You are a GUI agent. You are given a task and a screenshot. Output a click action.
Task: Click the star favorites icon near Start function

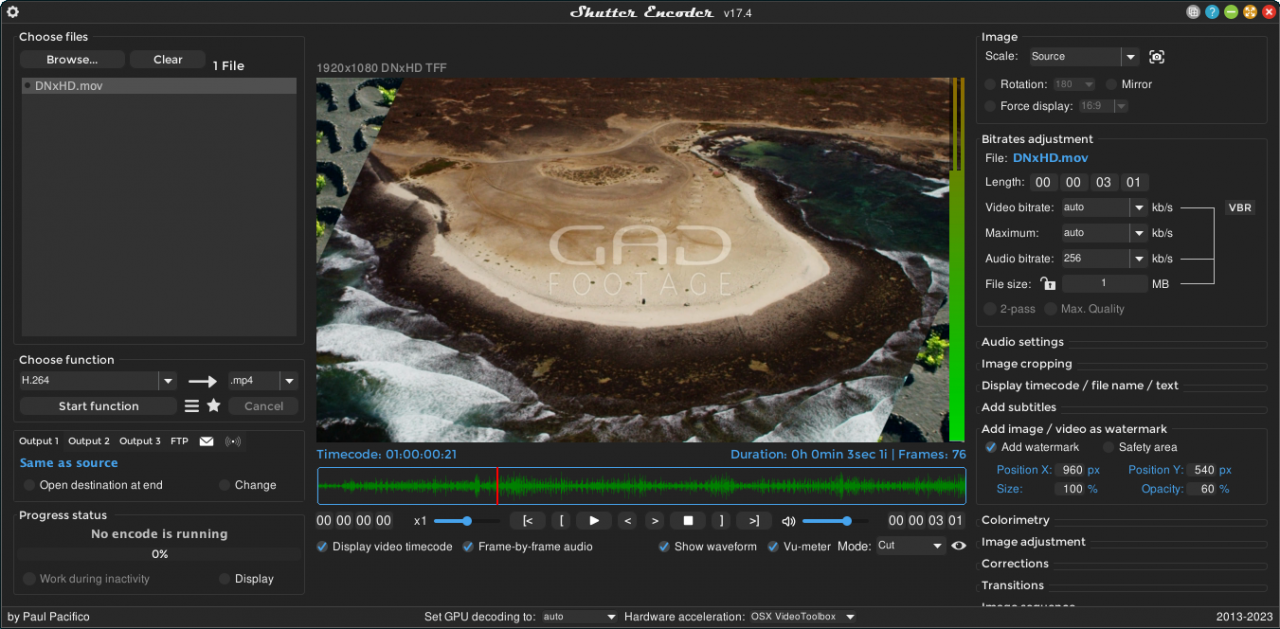214,406
